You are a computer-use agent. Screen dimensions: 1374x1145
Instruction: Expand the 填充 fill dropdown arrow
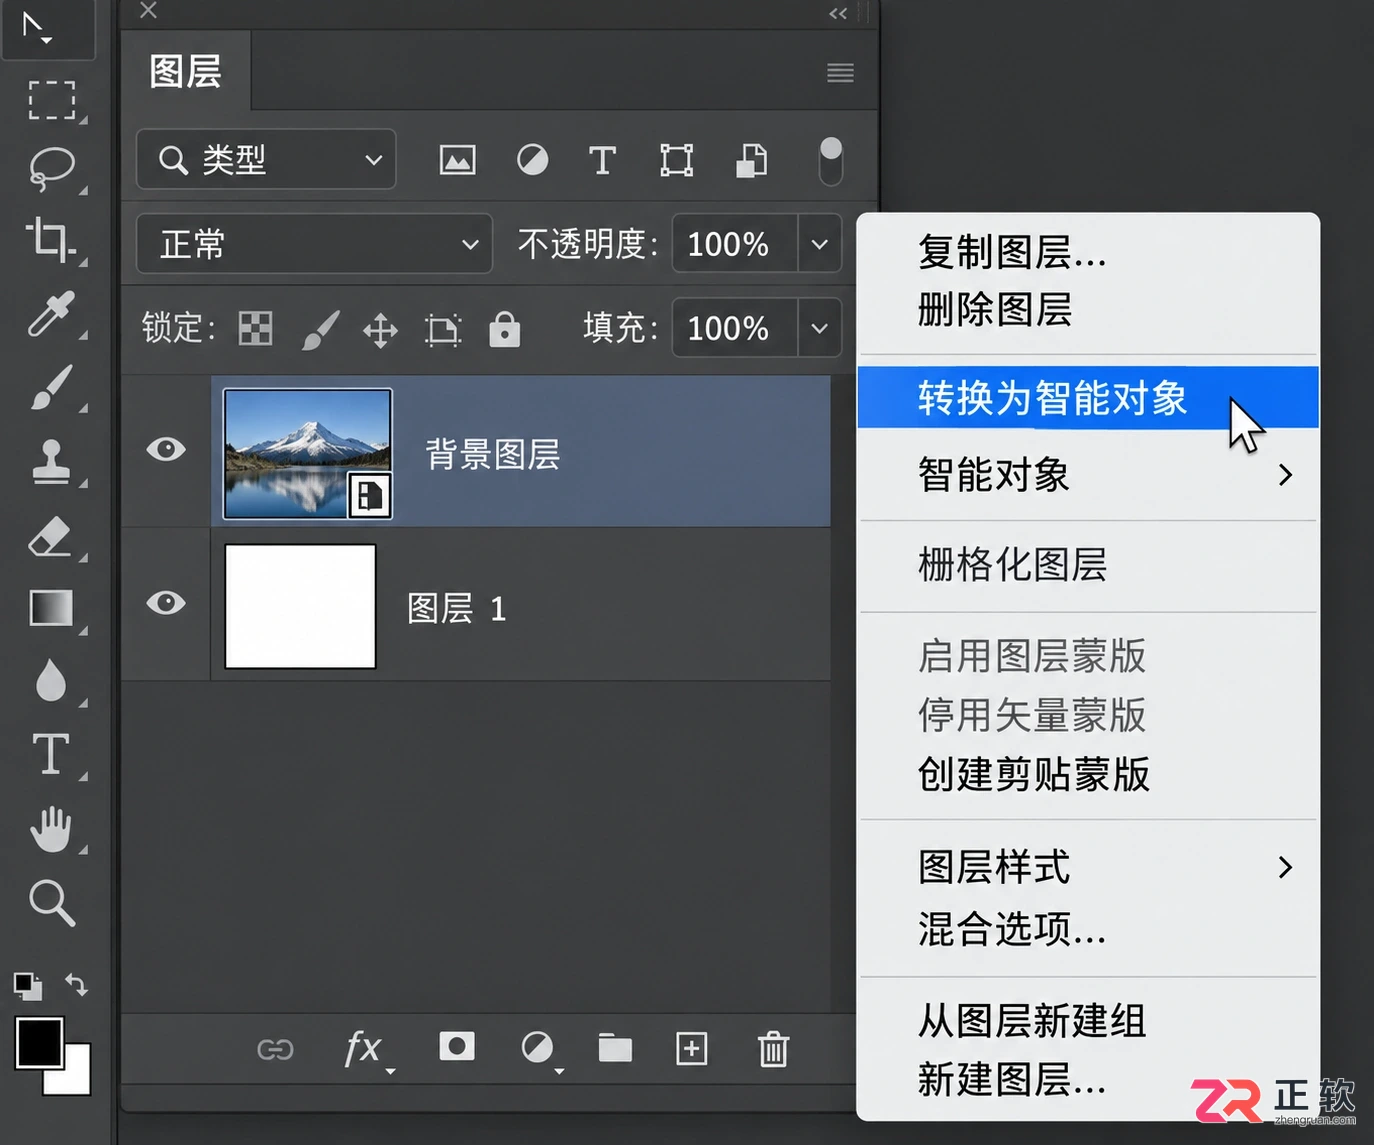(819, 328)
